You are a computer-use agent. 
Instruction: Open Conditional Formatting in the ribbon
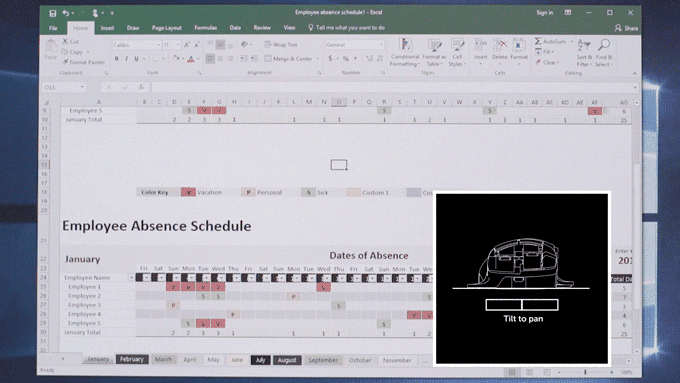click(405, 52)
